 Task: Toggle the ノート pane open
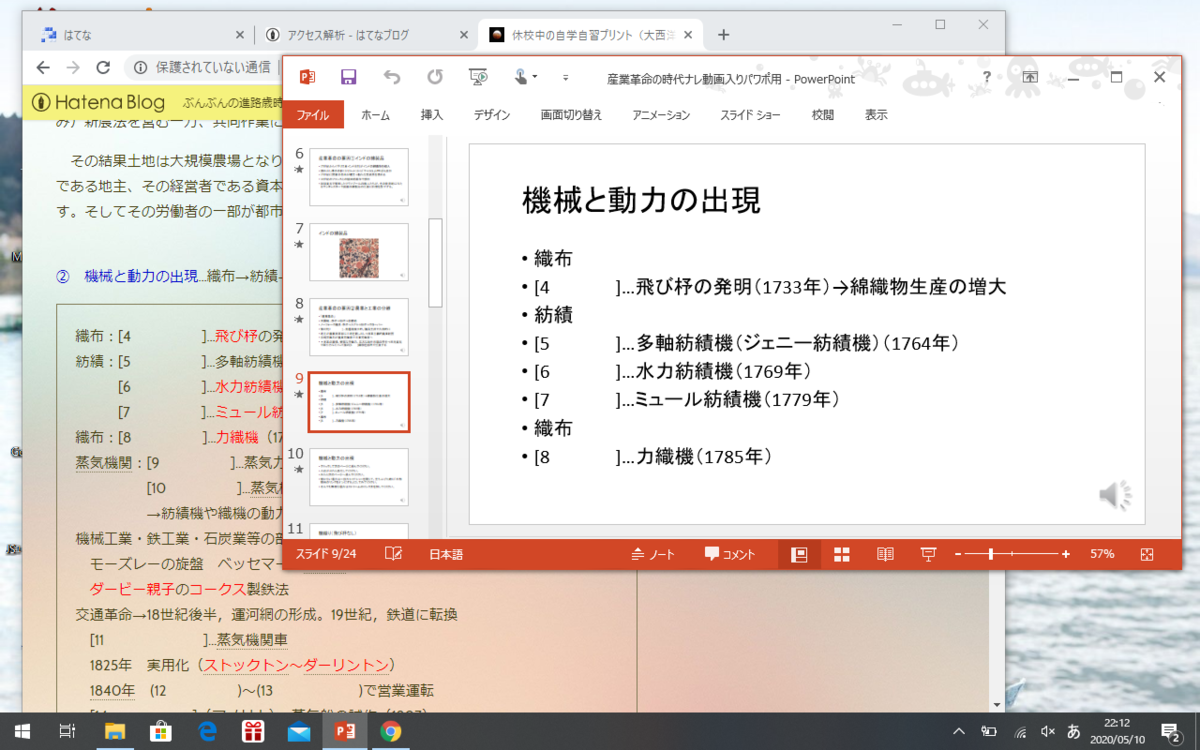pyautogui.click(x=655, y=553)
